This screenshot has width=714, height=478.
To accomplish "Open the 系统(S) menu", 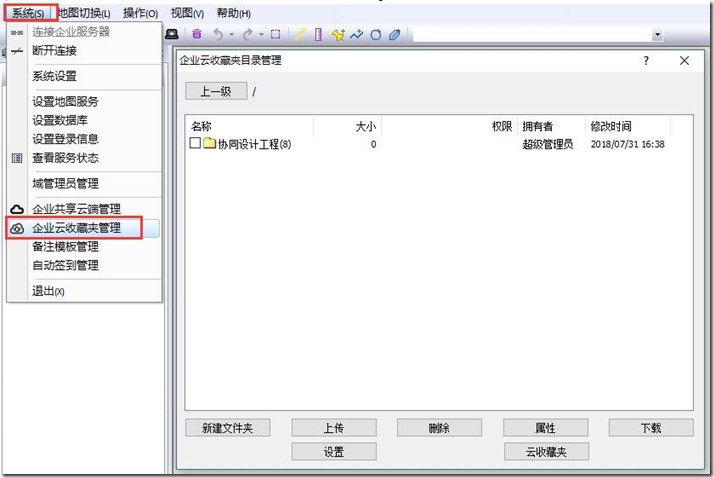I will [x=30, y=13].
